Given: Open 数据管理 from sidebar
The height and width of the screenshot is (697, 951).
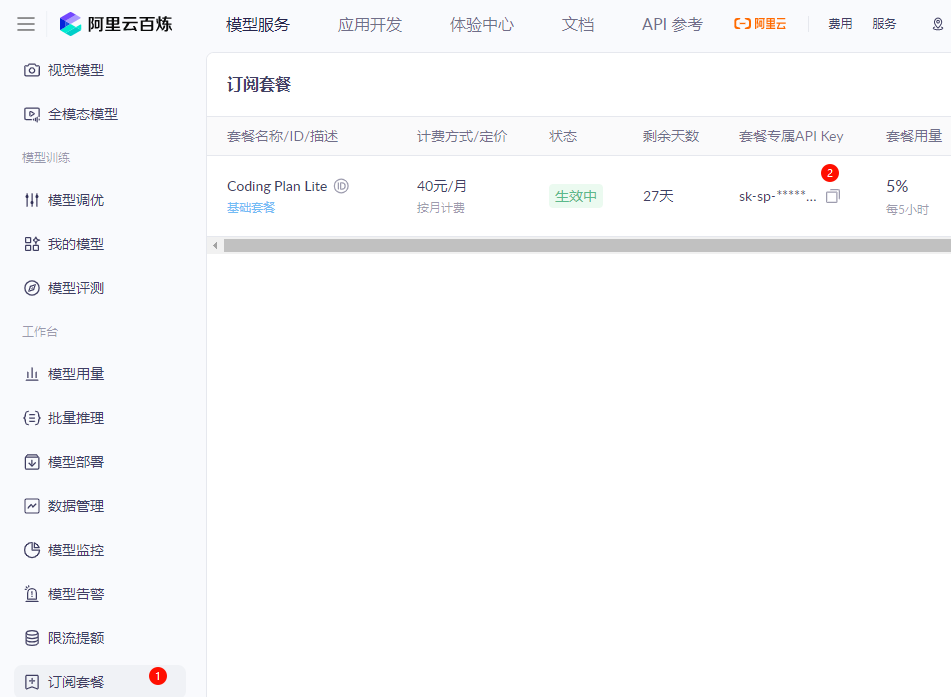Looking at the screenshot, I should tap(68, 506).
